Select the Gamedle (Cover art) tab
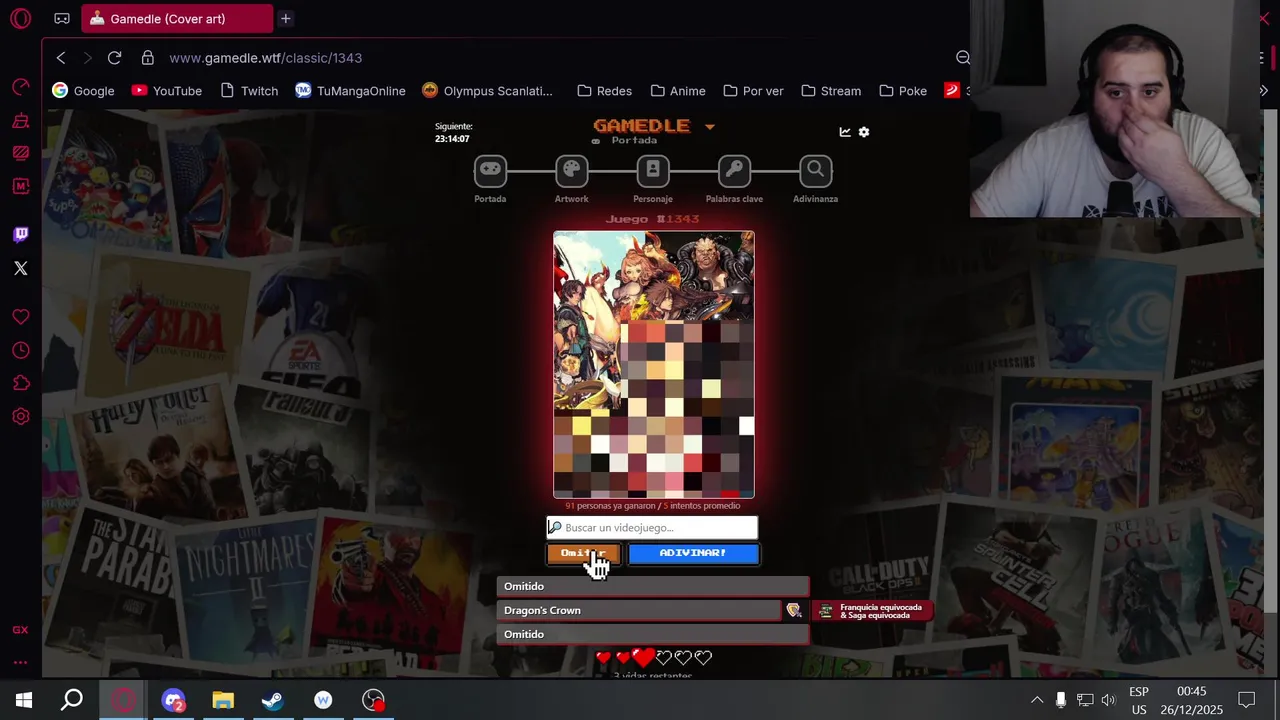 pos(176,19)
